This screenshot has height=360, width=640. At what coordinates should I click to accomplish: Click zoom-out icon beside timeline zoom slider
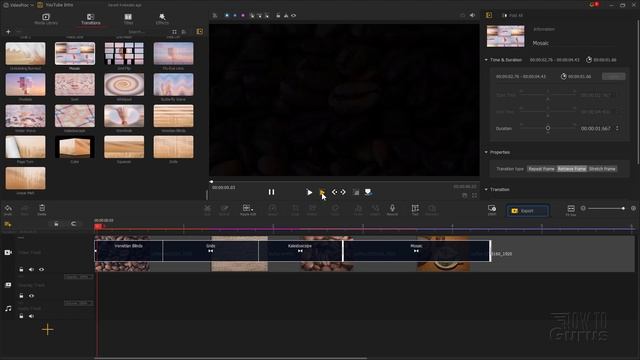coord(583,208)
